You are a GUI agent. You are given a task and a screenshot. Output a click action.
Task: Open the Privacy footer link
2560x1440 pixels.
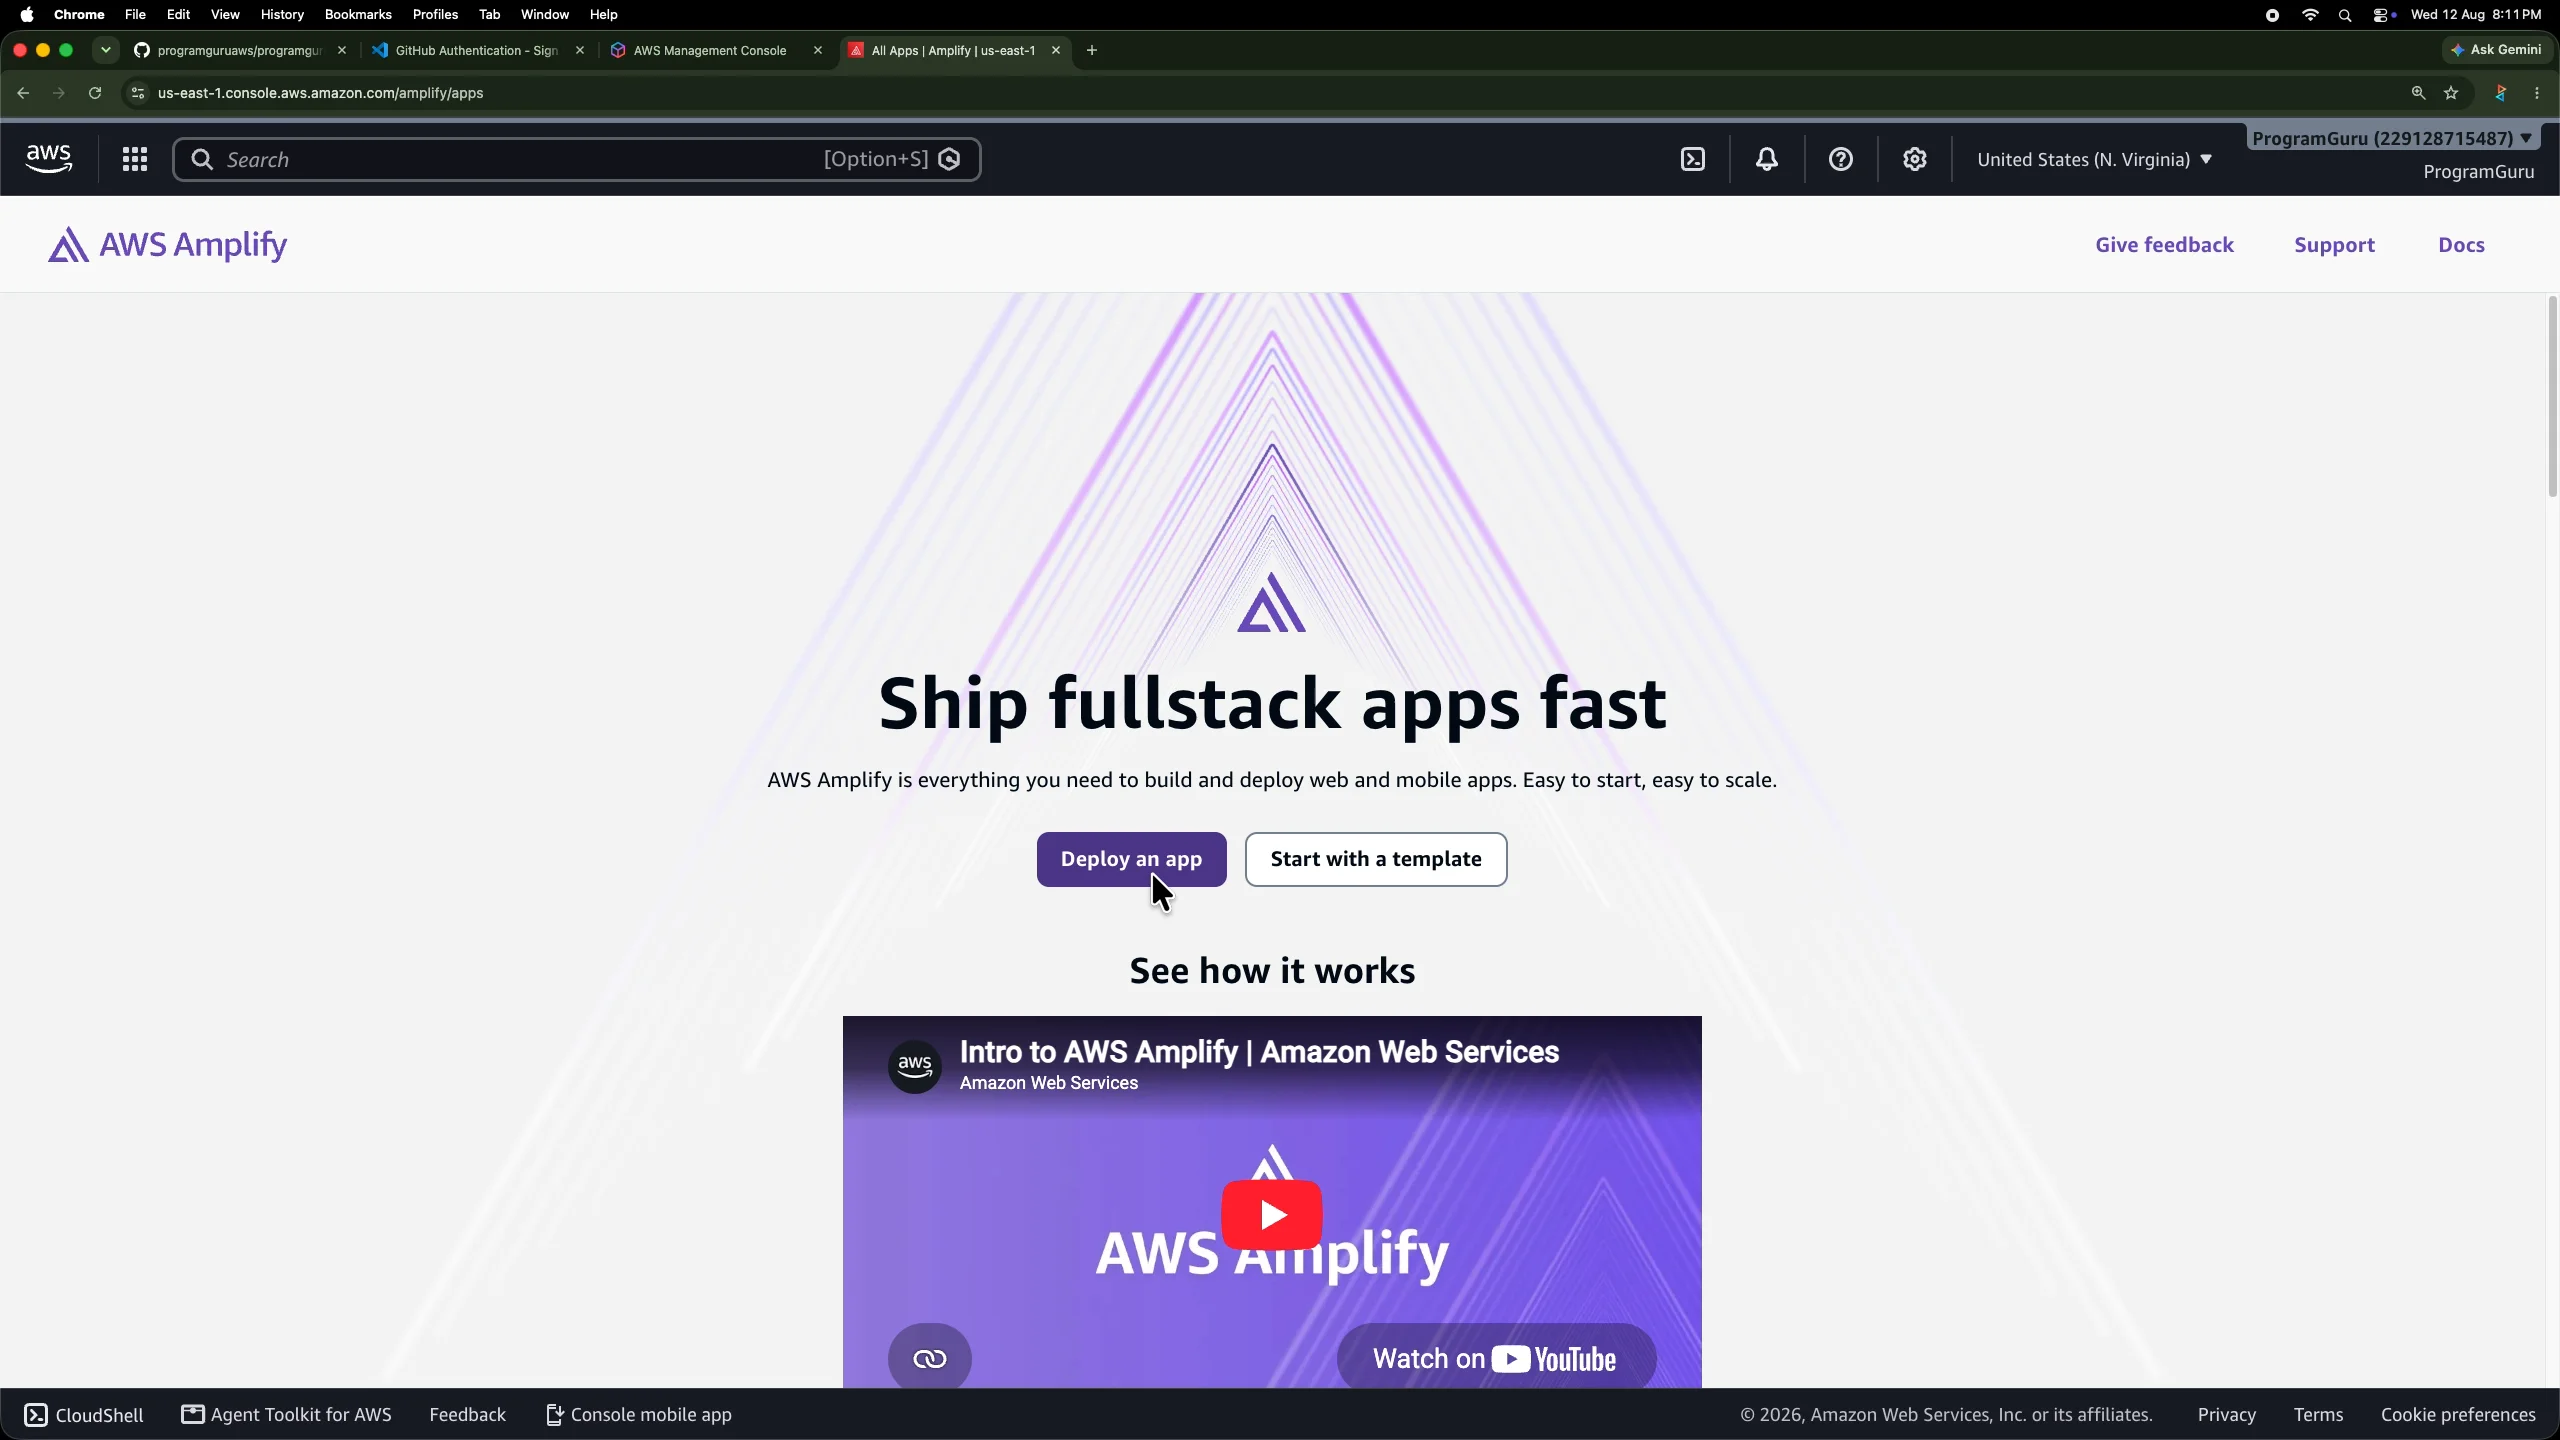2226,1415
